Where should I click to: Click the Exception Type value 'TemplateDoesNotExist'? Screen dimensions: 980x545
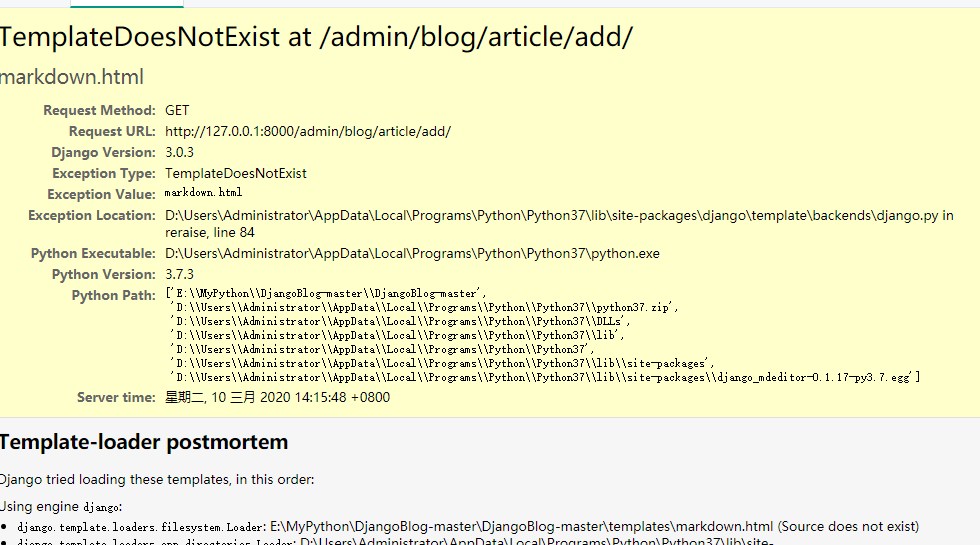236,174
